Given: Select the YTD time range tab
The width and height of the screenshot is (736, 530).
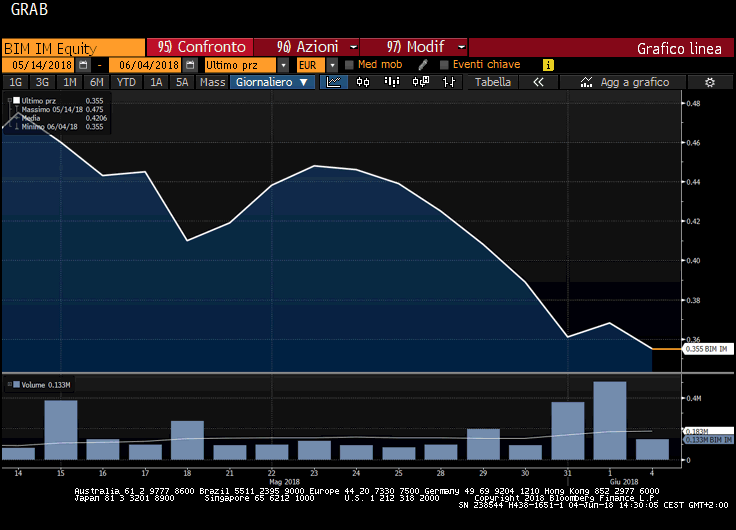Looking at the screenshot, I should pyautogui.click(x=126, y=82).
